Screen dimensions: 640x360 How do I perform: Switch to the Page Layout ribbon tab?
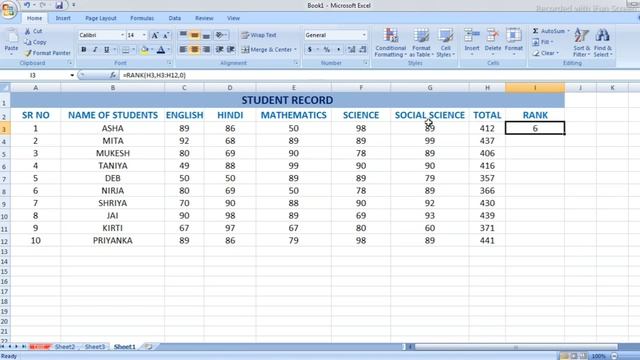[101, 18]
